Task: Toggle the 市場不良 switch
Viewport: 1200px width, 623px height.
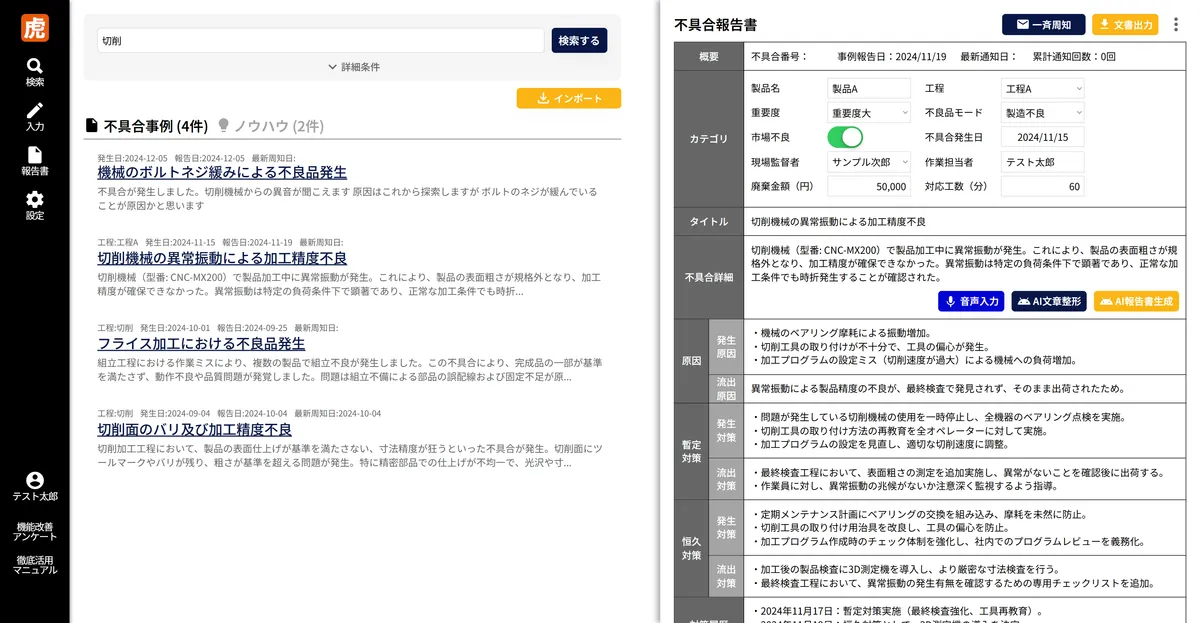Action: pyautogui.click(x=845, y=137)
